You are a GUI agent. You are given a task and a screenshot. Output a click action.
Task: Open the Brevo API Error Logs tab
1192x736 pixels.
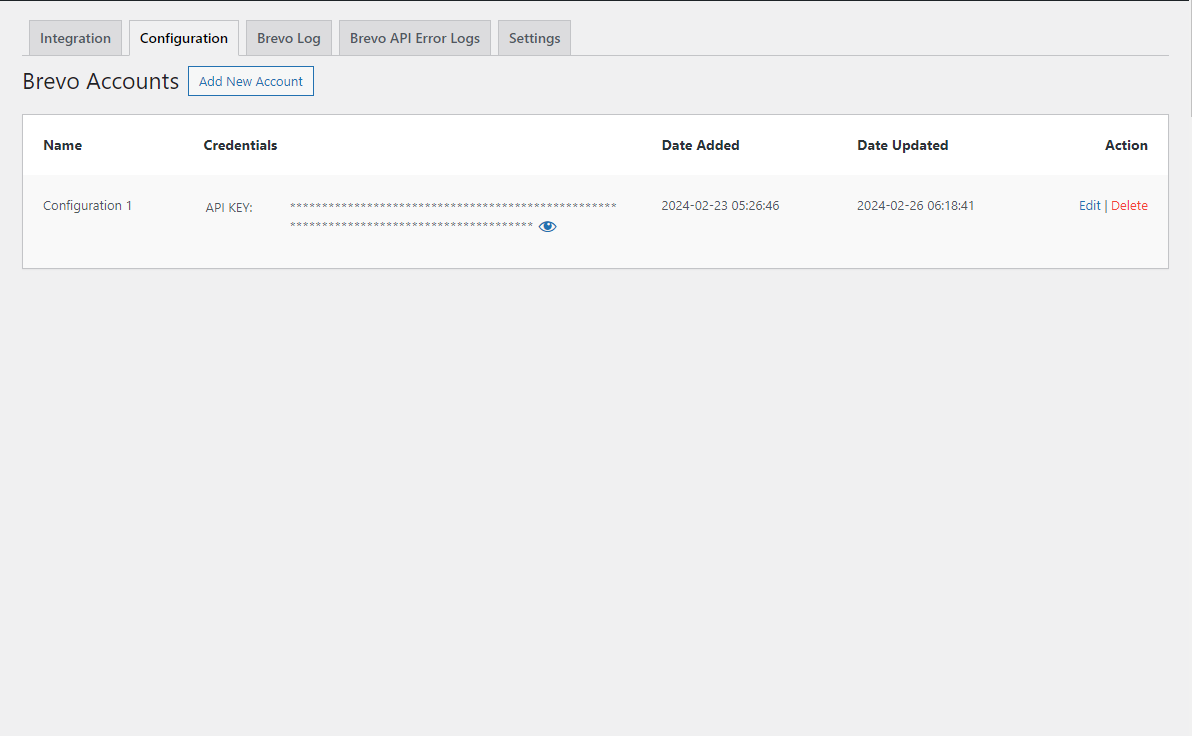tap(415, 38)
